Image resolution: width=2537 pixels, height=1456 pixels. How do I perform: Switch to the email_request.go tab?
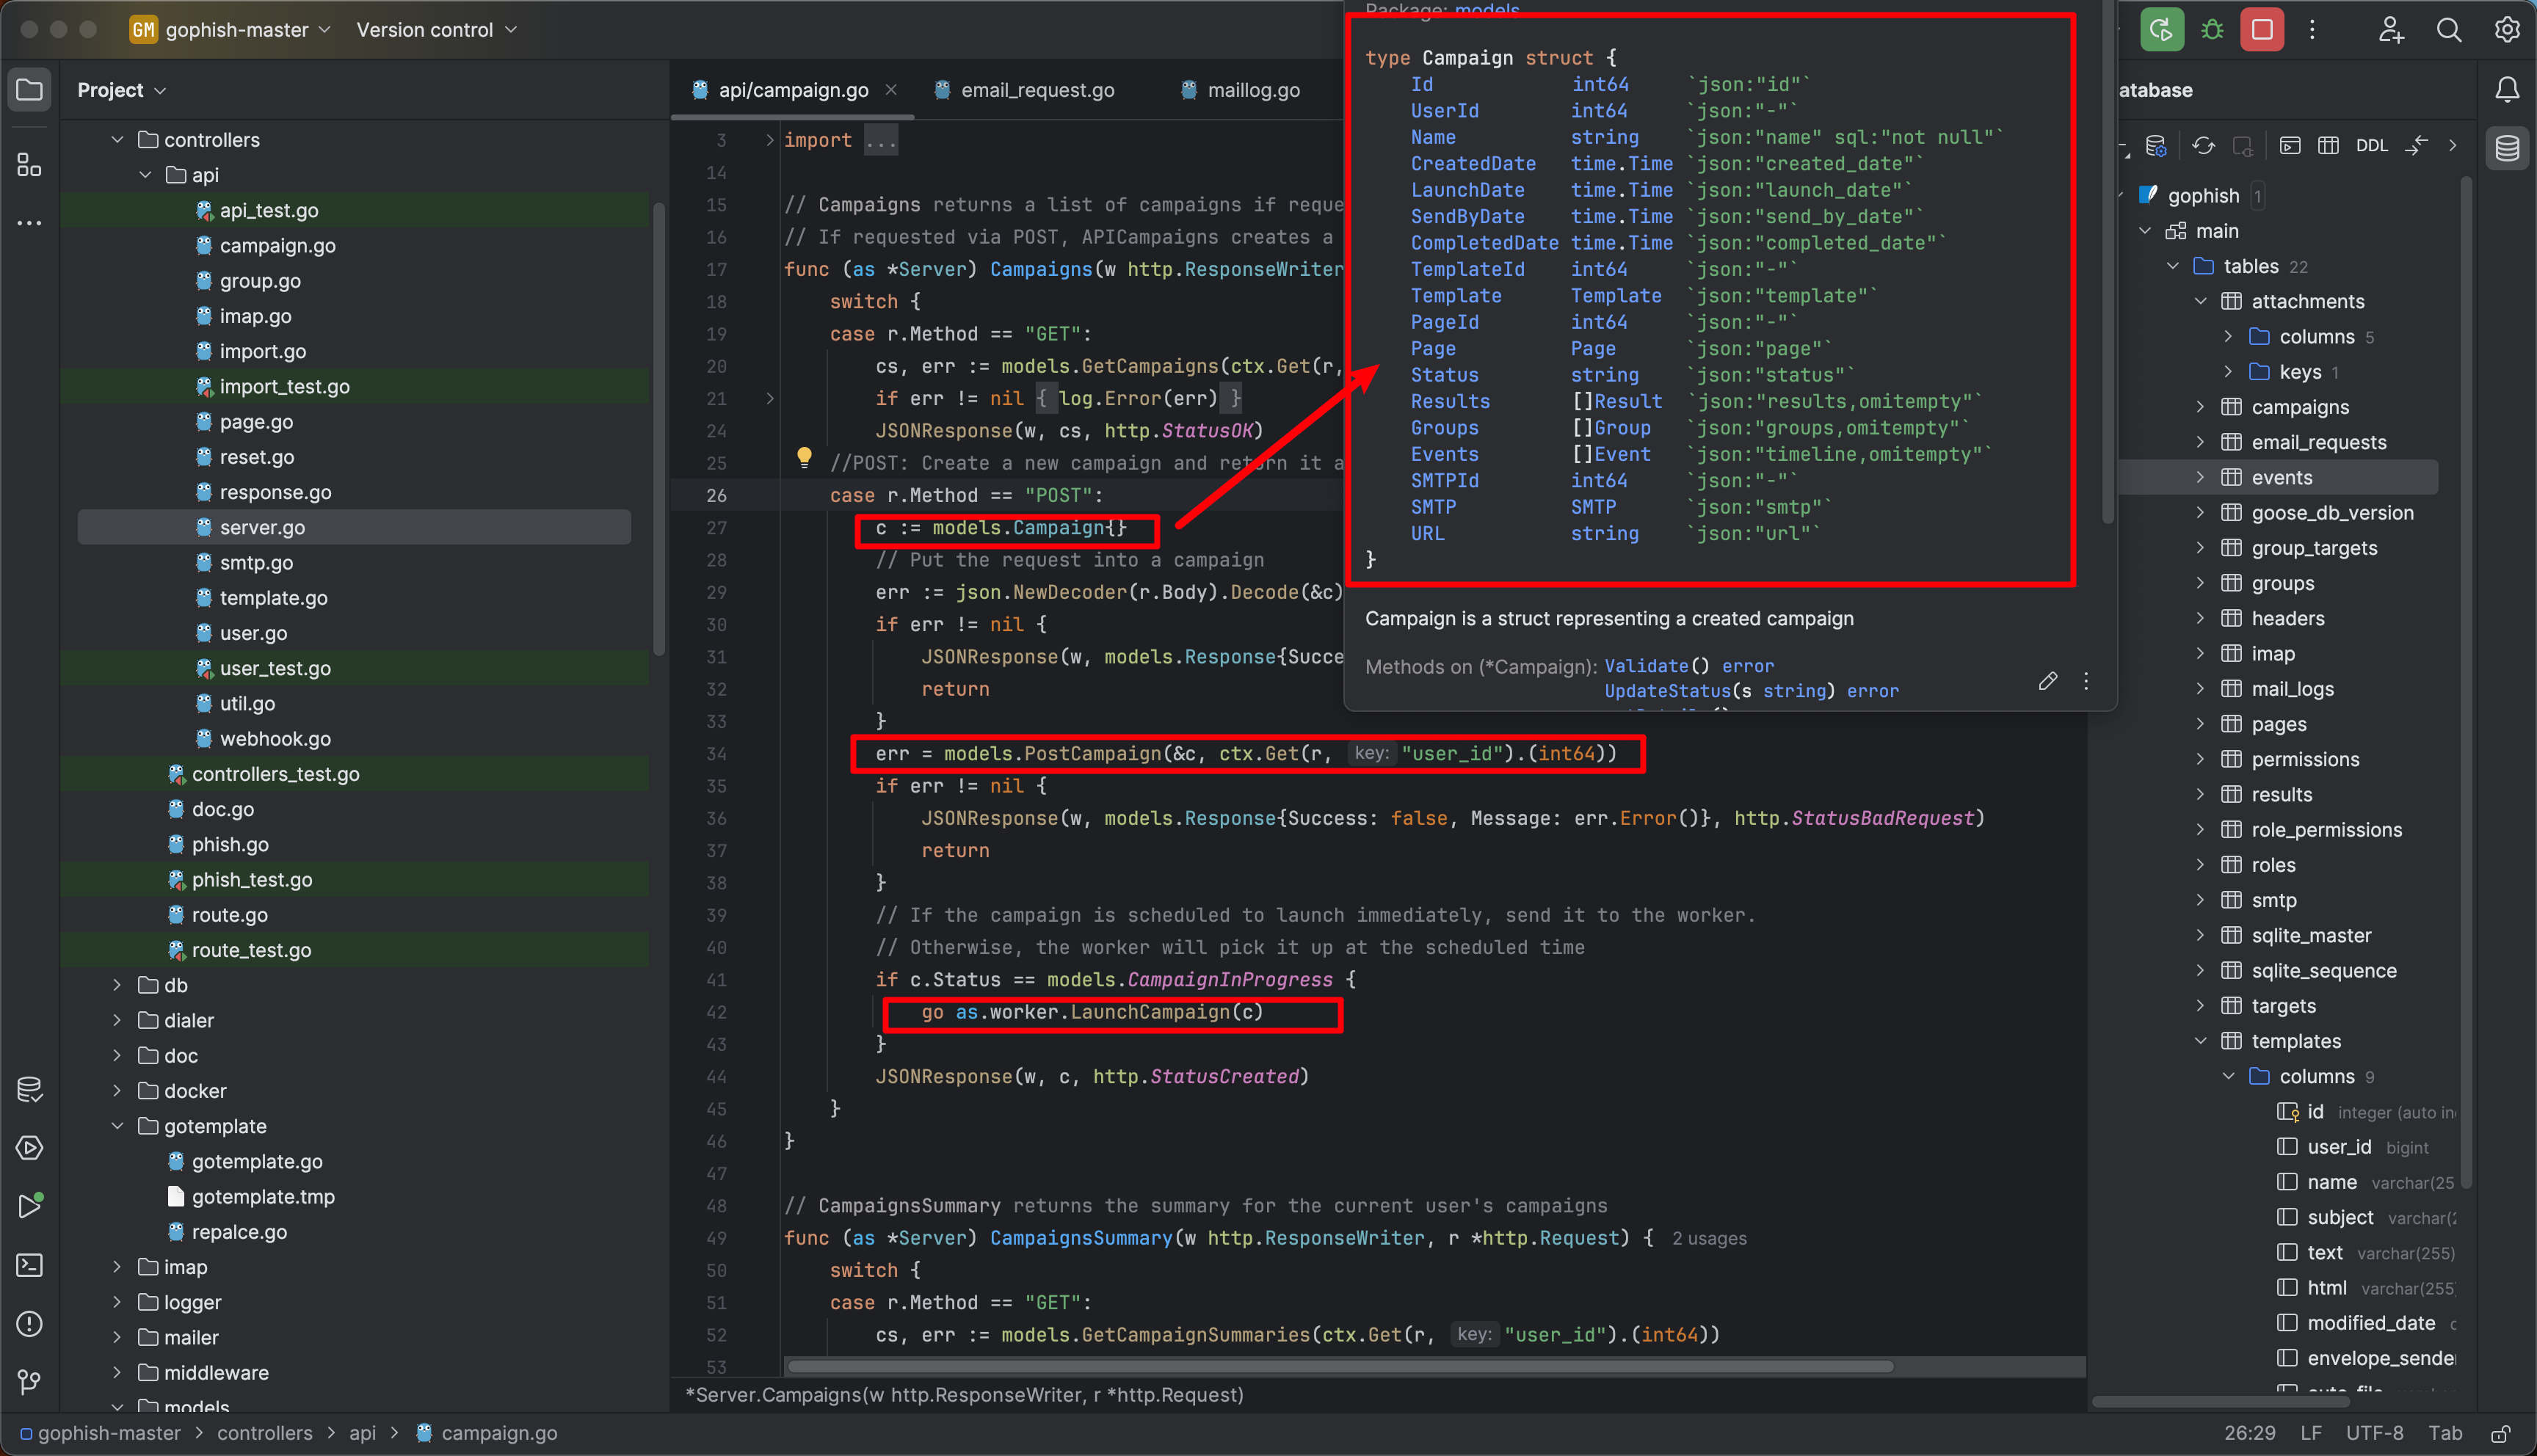point(1024,90)
